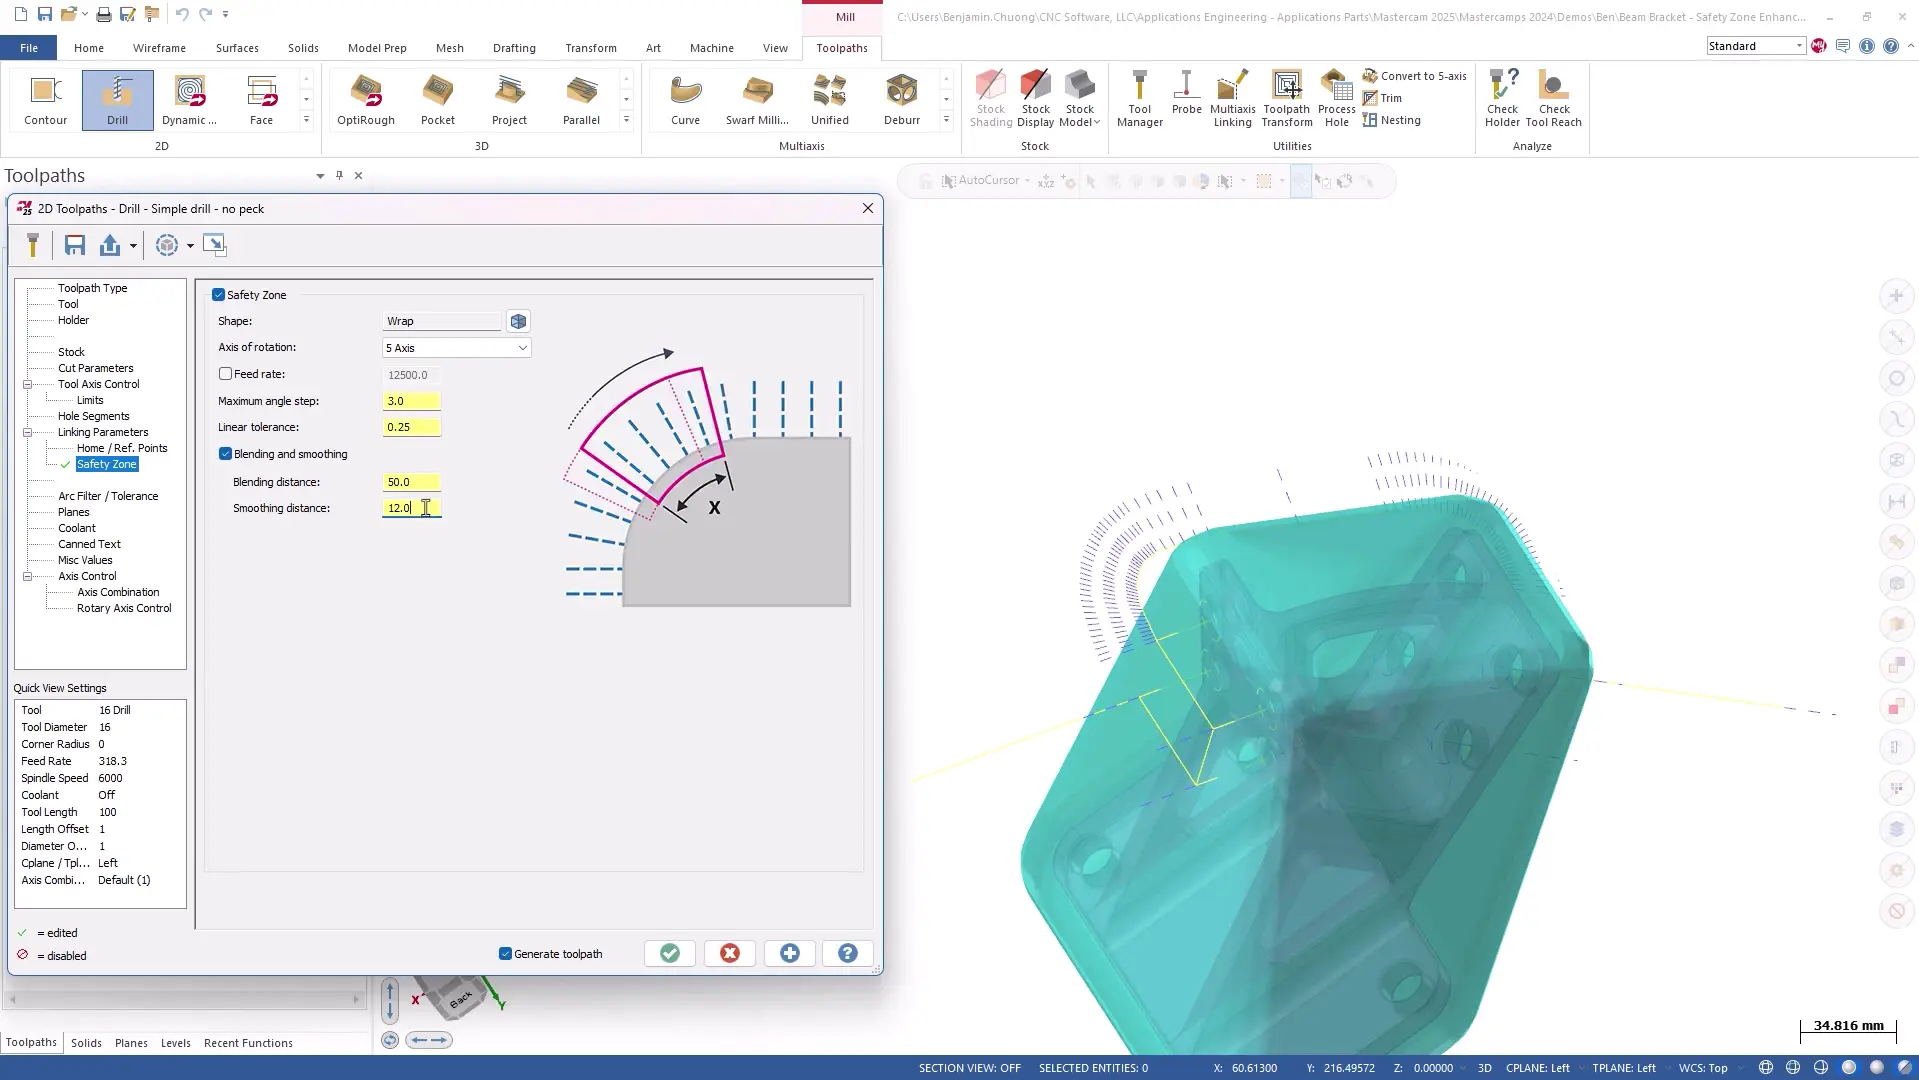Toggle Blending and smoothing checkbox
The width and height of the screenshot is (1919, 1080).
226,454
